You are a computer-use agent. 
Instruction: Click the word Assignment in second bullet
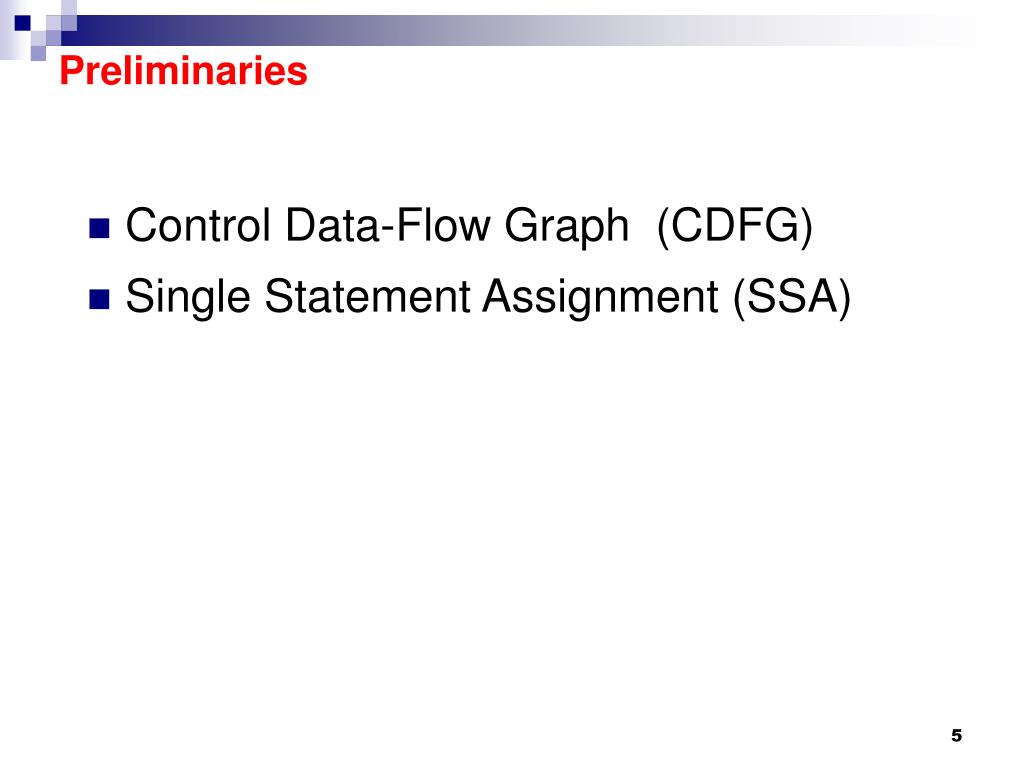click(601, 300)
